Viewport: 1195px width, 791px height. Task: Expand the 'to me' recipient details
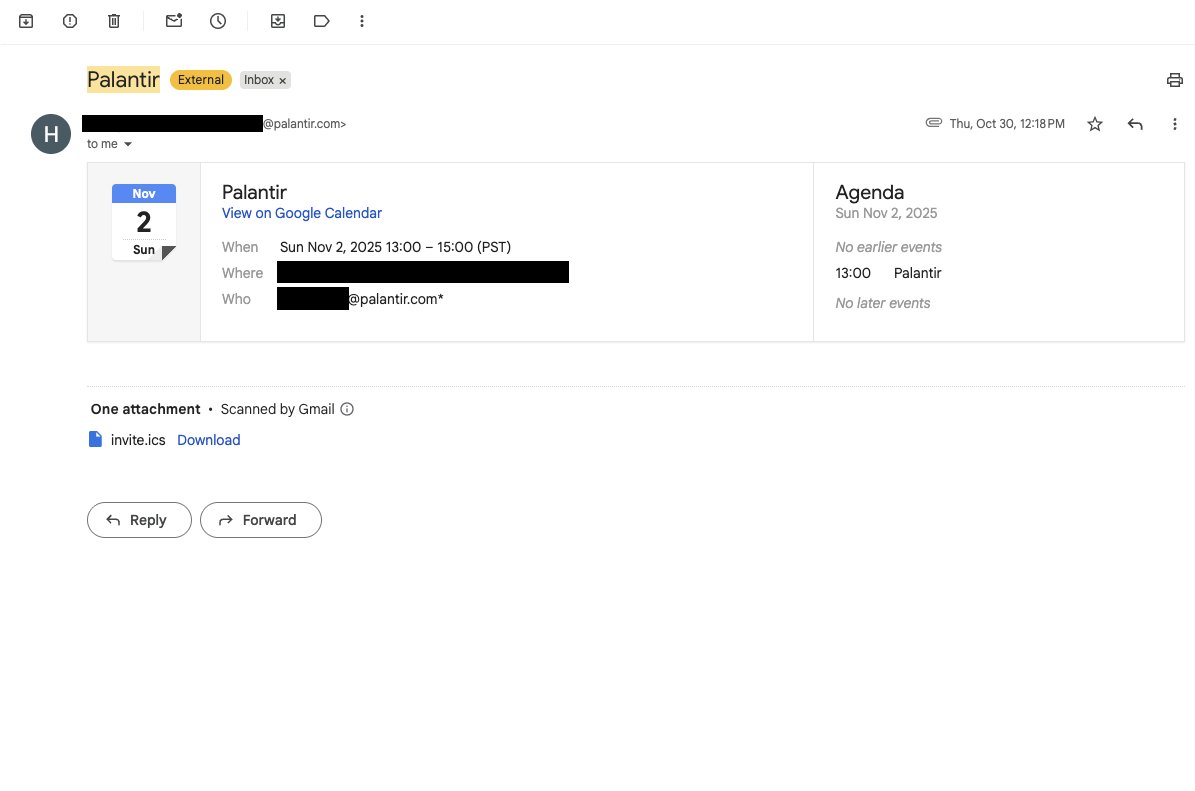pos(128,144)
